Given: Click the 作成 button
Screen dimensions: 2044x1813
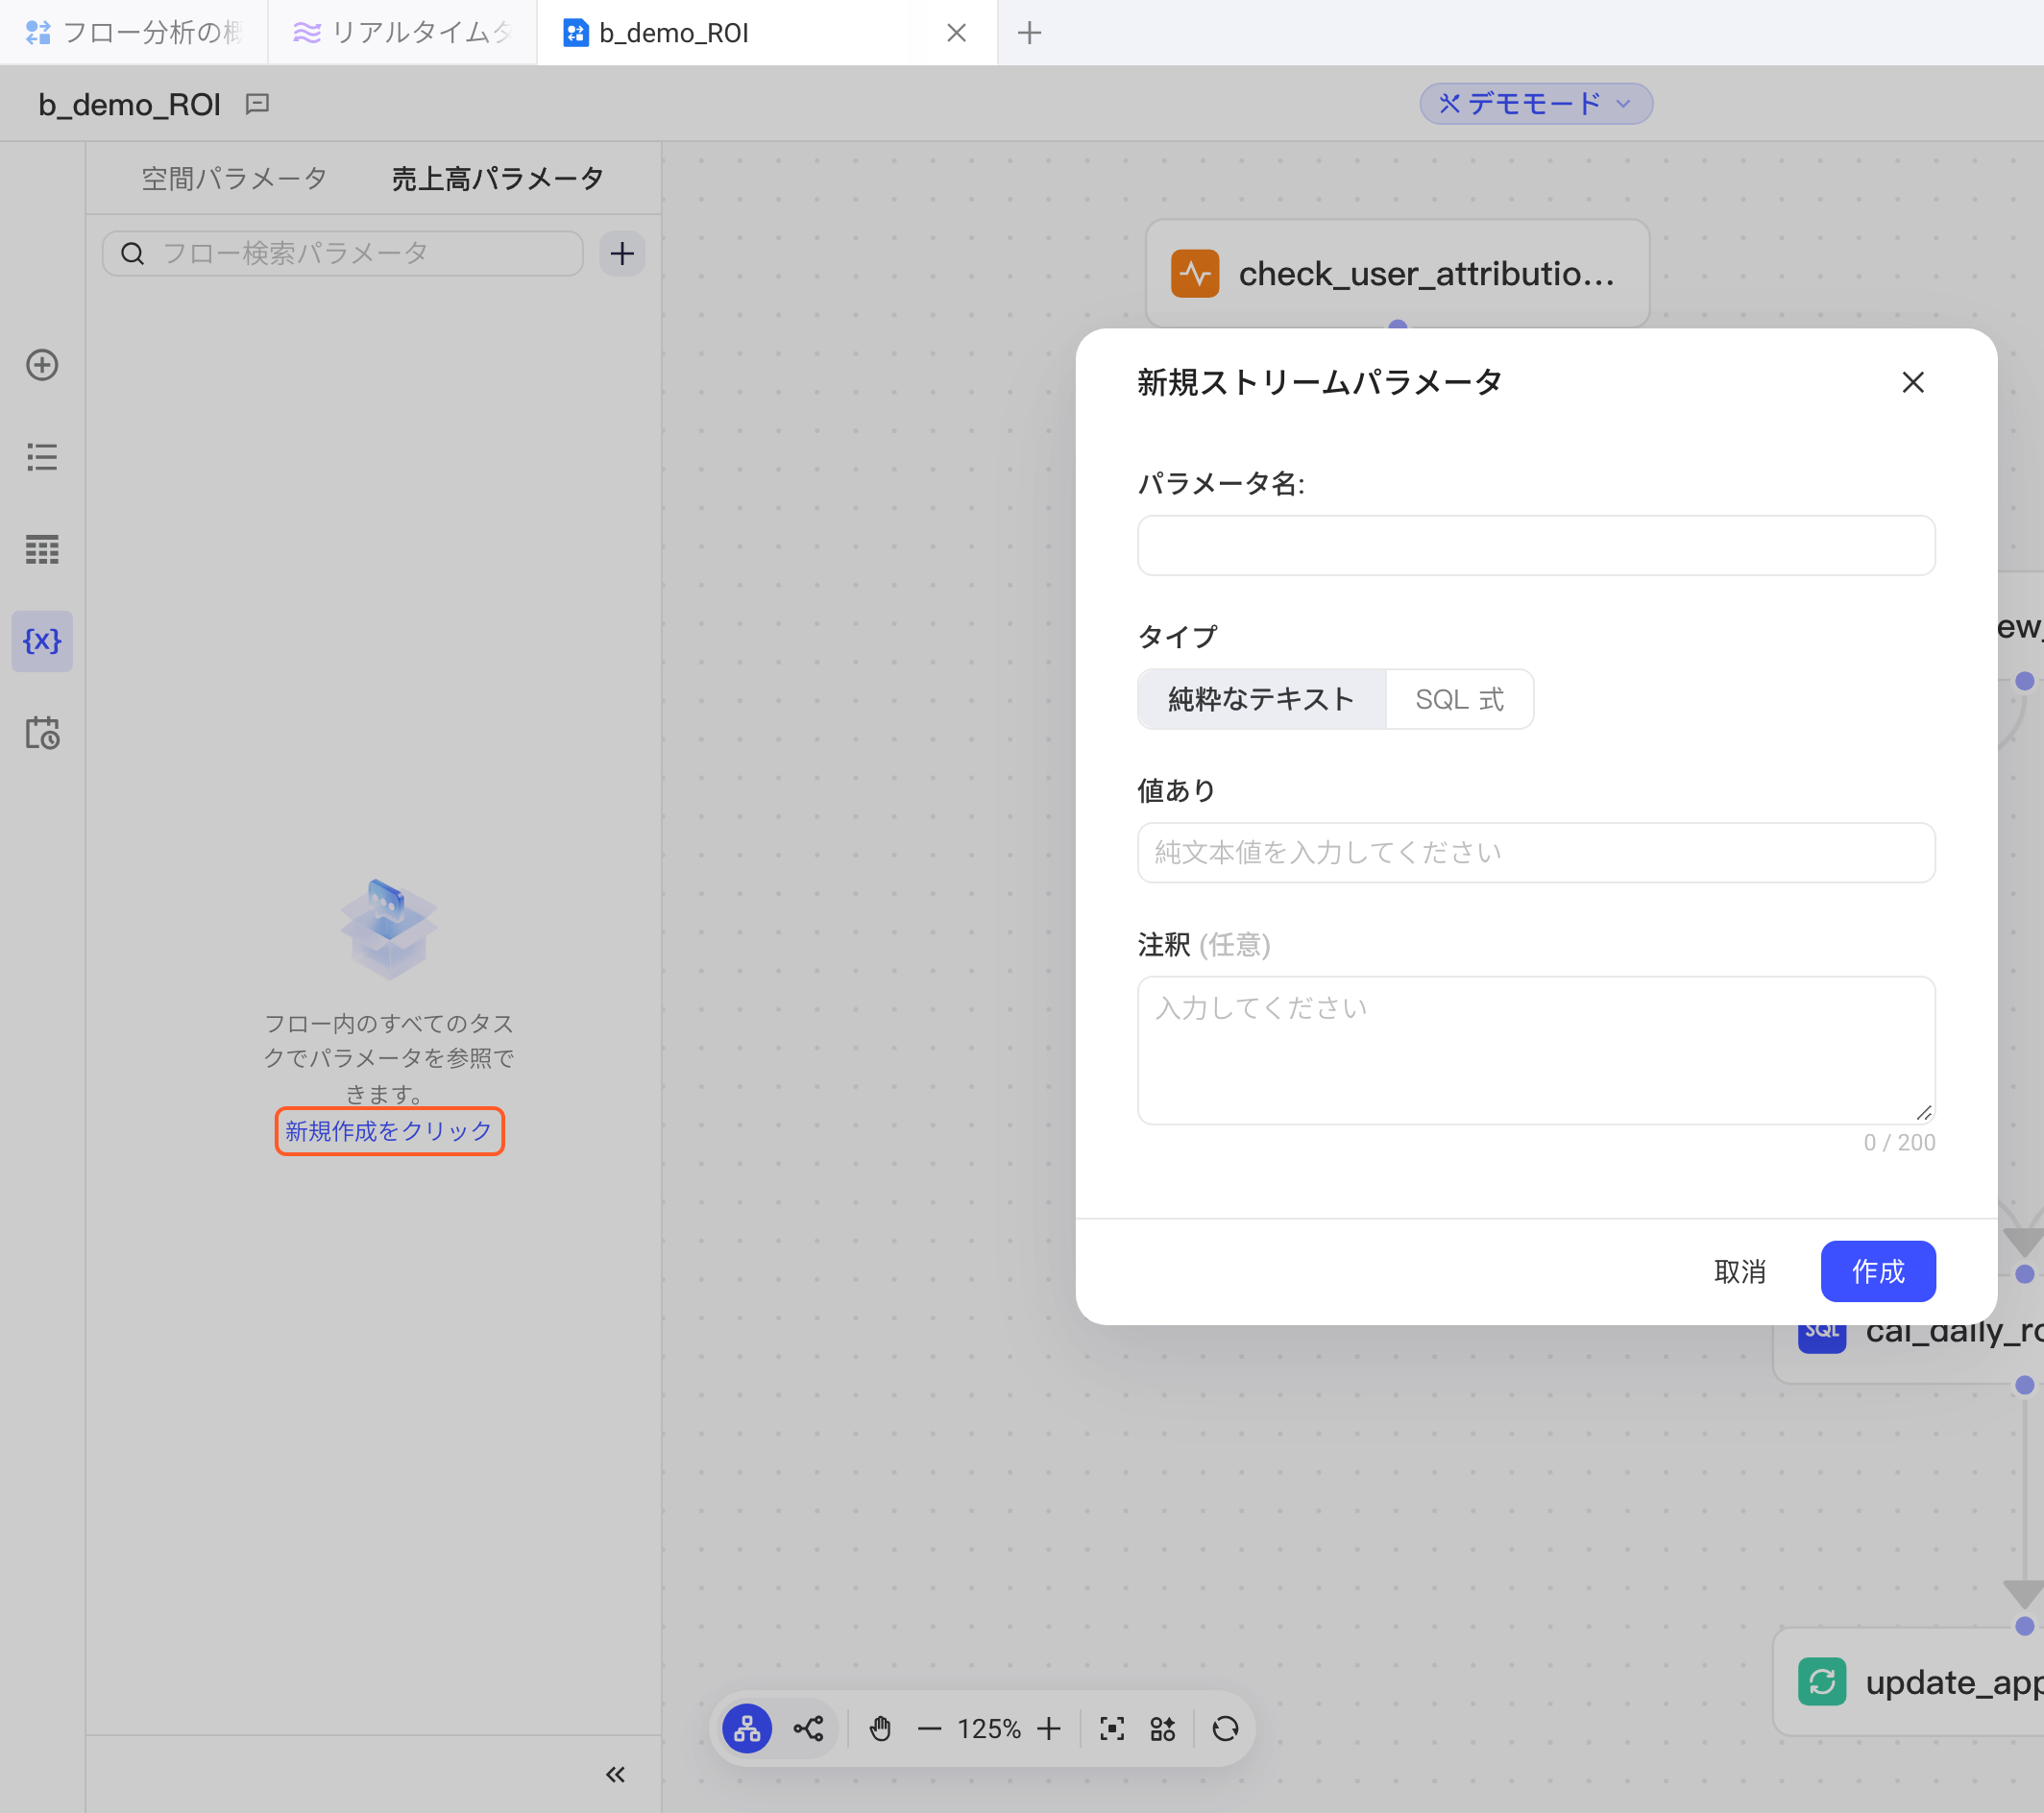Looking at the screenshot, I should [x=1877, y=1271].
